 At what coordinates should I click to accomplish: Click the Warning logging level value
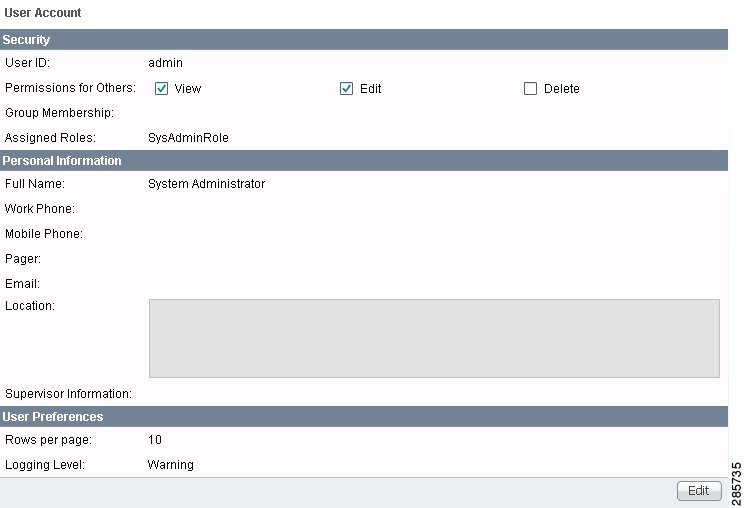(170, 465)
